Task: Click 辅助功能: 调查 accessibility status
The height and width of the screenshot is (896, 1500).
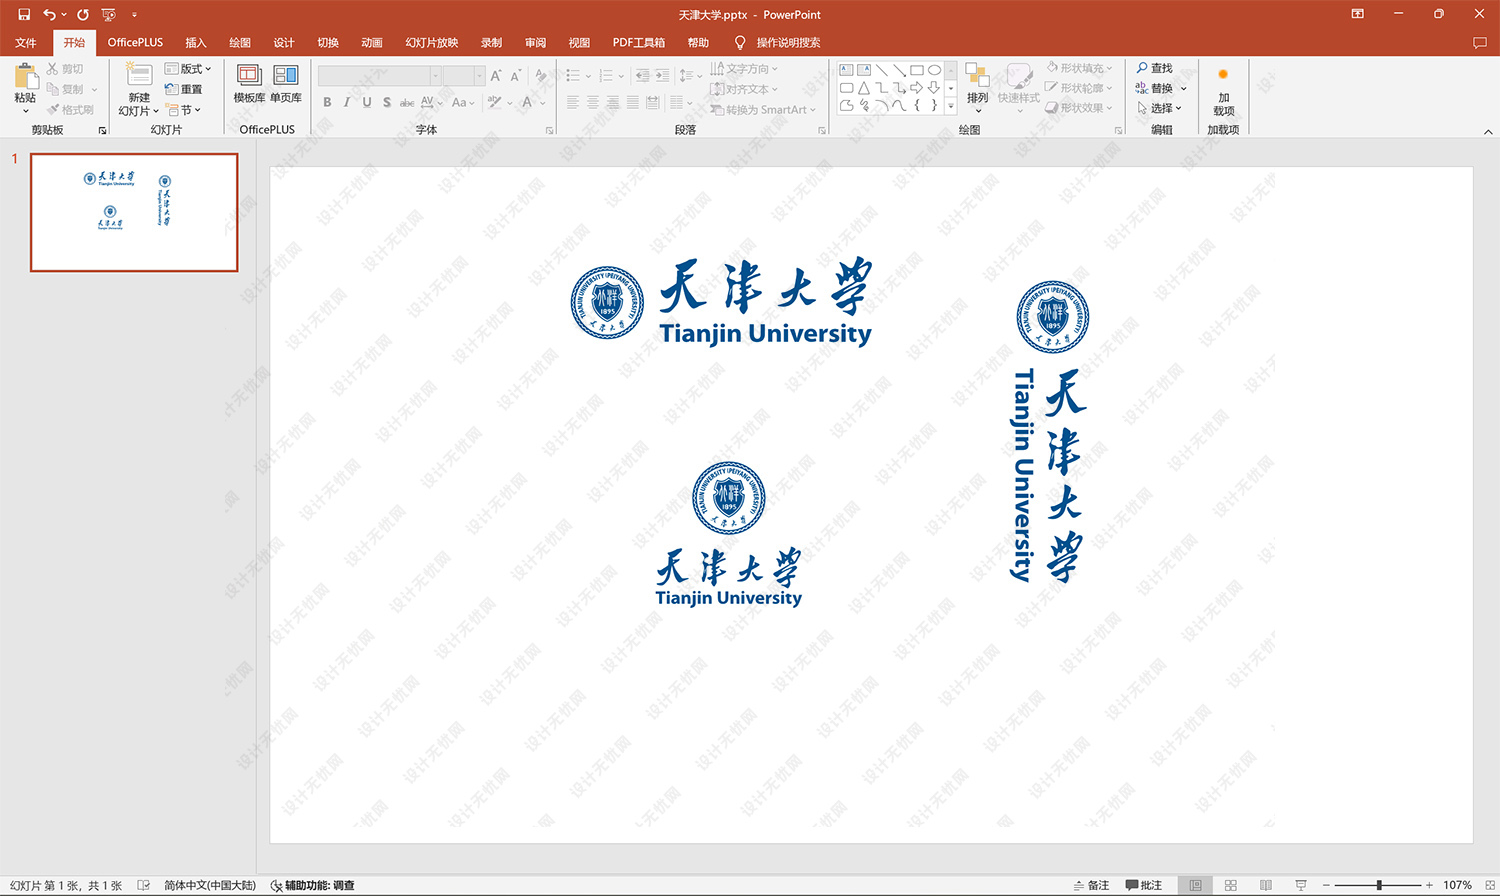Action: pyautogui.click(x=312, y=885)
